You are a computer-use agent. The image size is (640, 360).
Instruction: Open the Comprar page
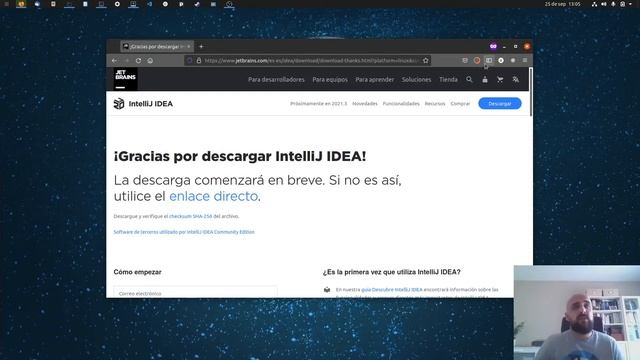point(460,104)
